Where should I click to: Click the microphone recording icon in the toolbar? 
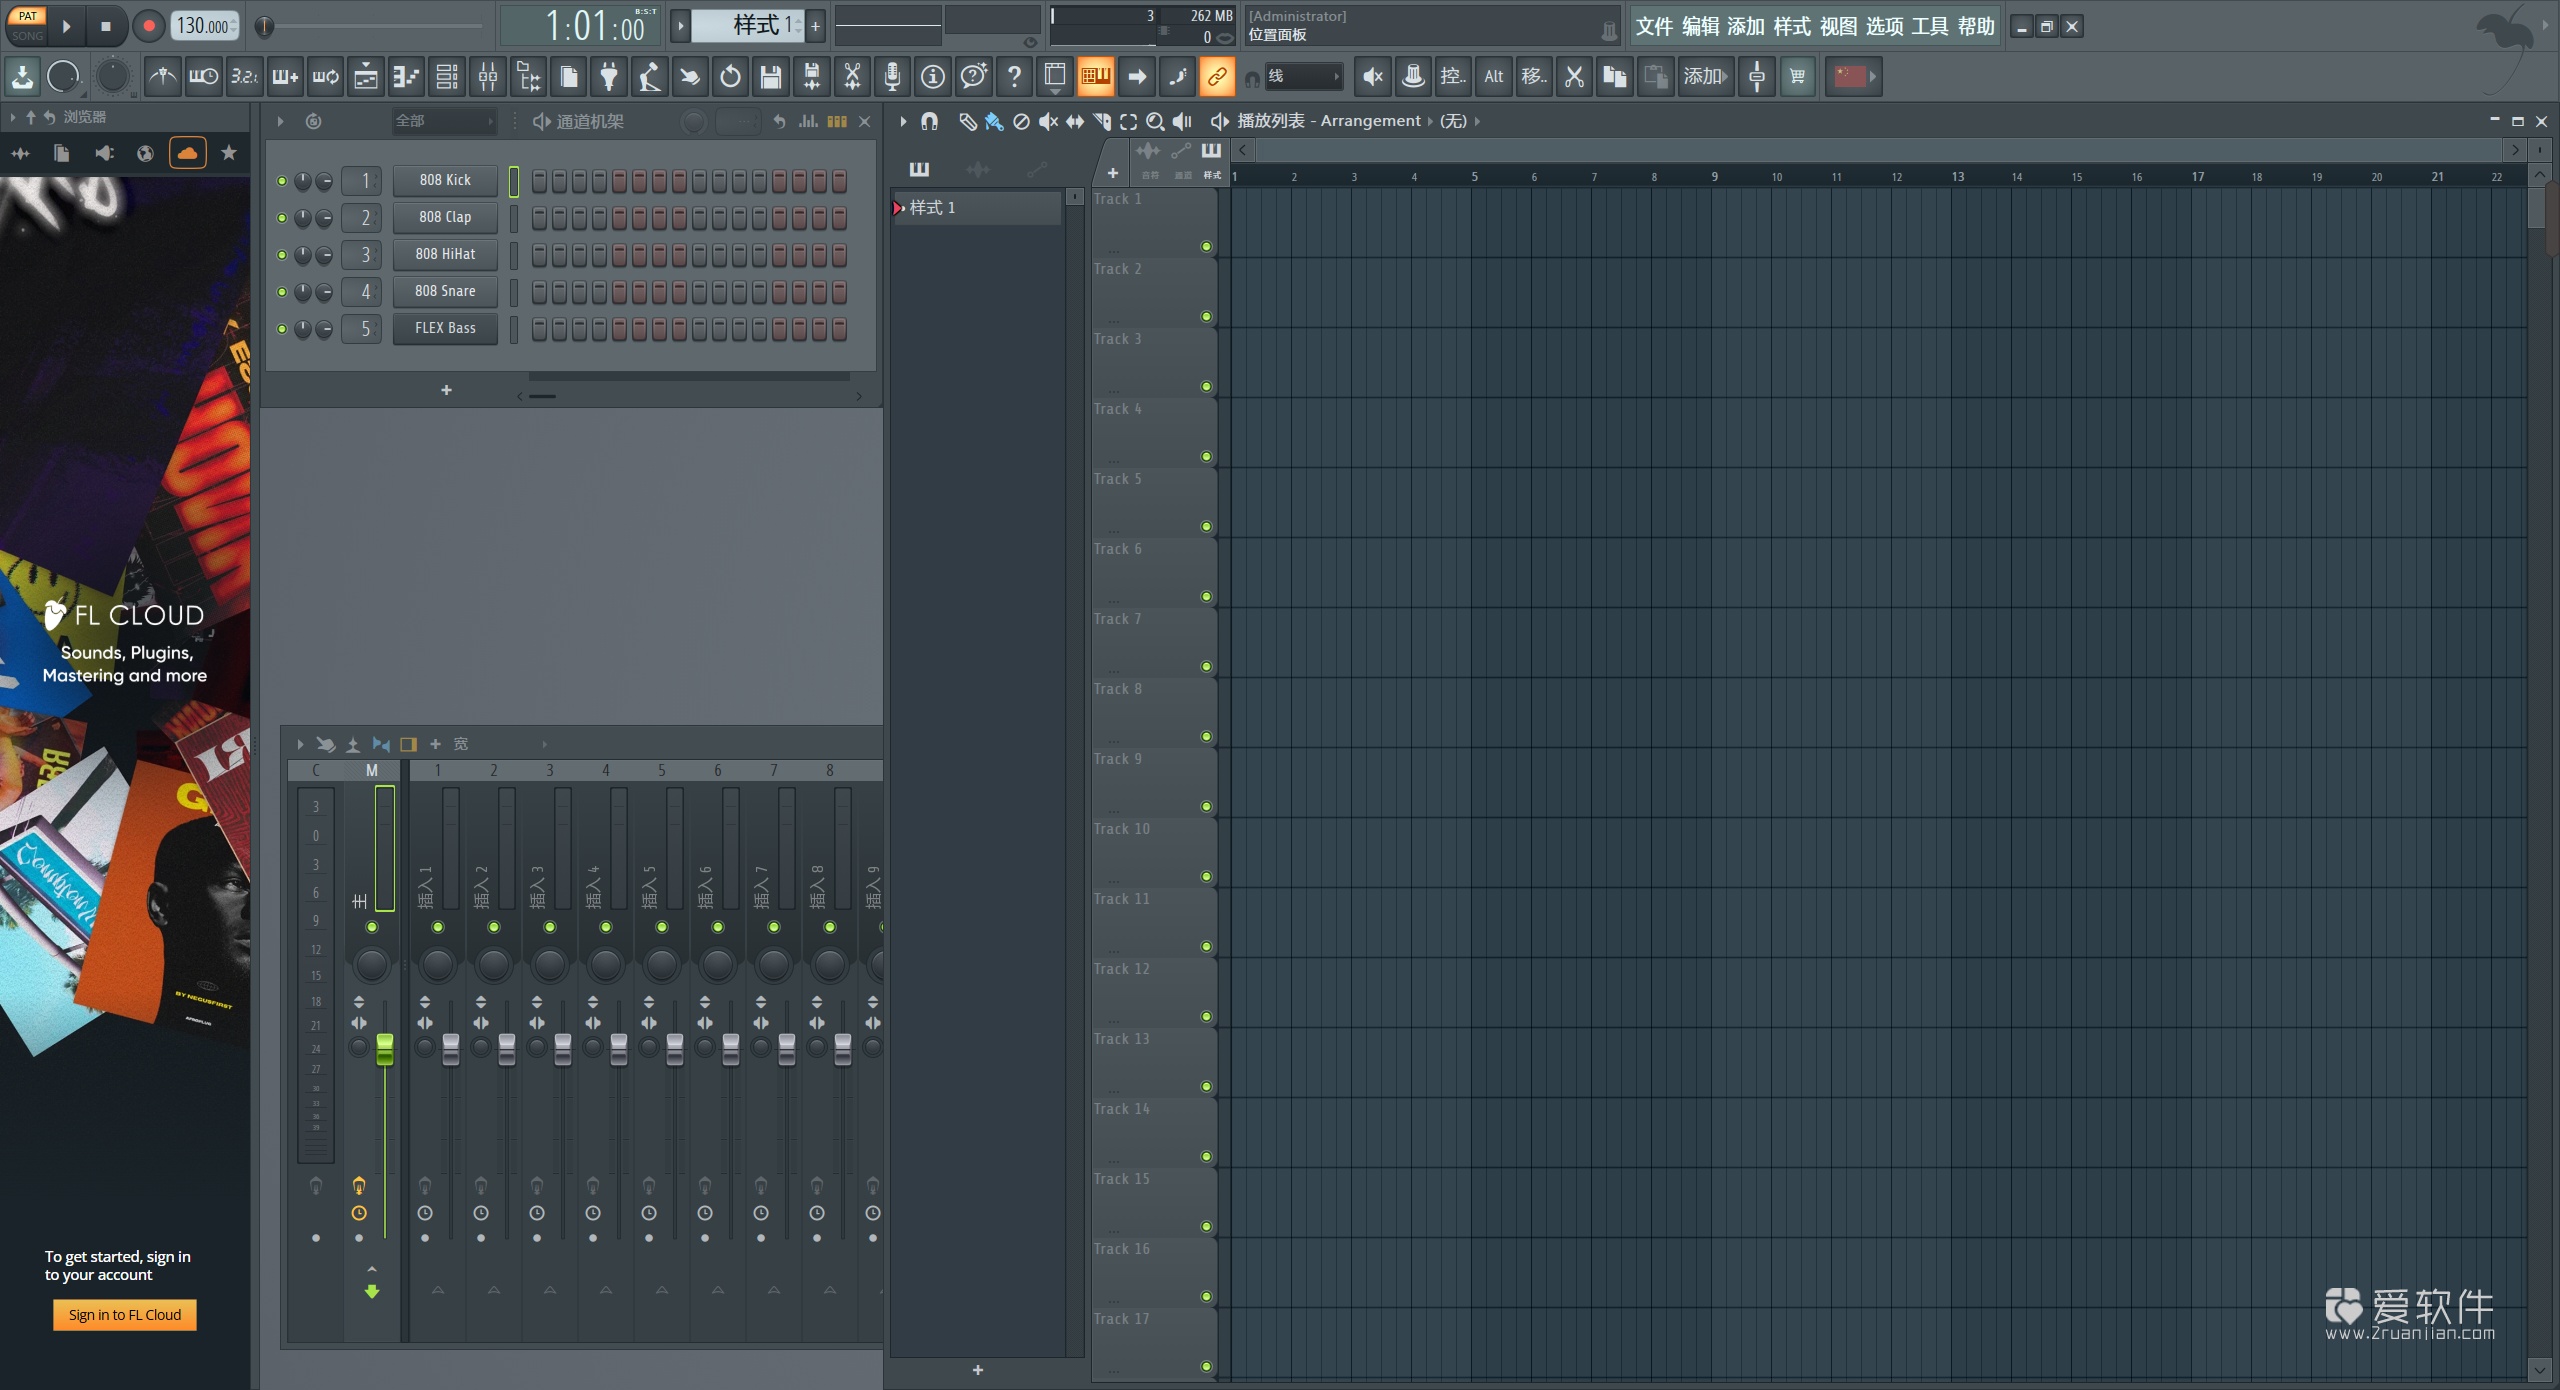(892, 76)
